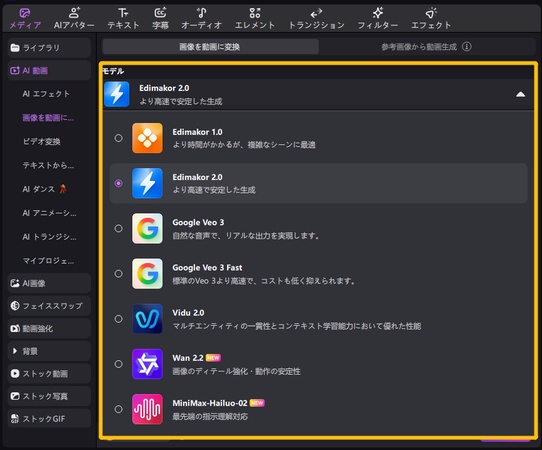542x450 pixels.
Task: Click the Google Veo 3 Fast logo icon
Action: coord(147,274)
